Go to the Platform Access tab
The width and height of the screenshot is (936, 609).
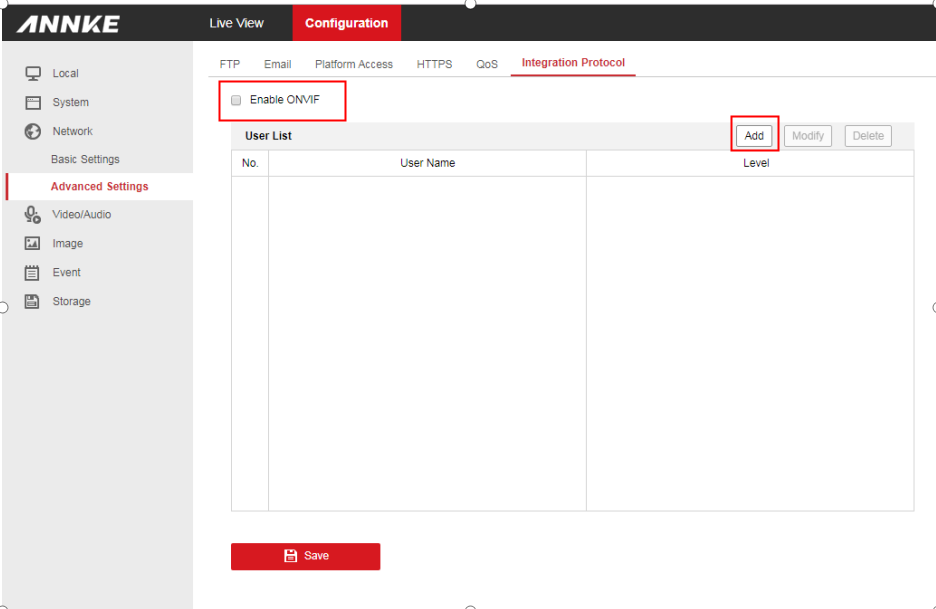[354, 64]
